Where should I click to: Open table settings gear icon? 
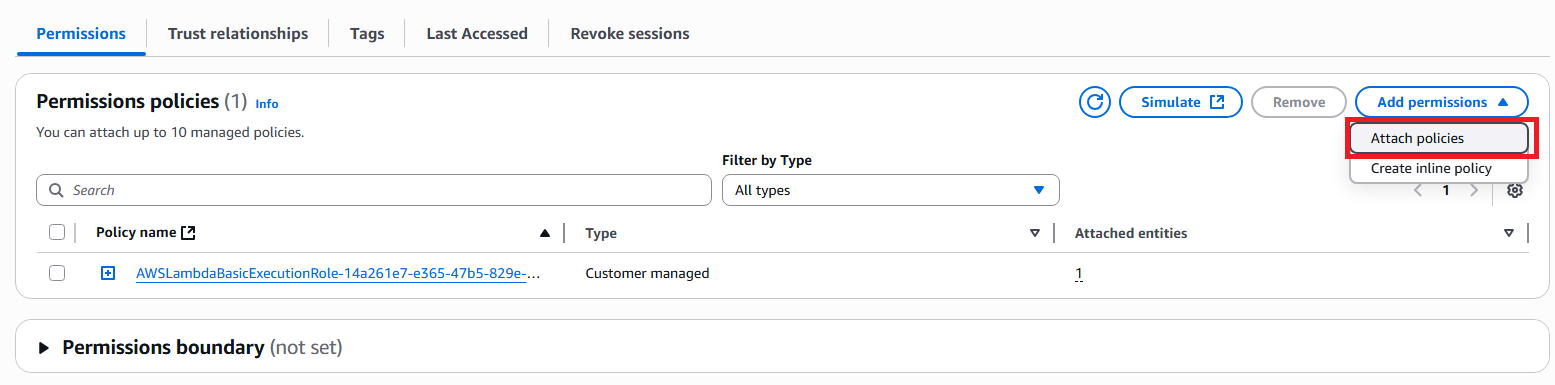[x=1515, y=190]
